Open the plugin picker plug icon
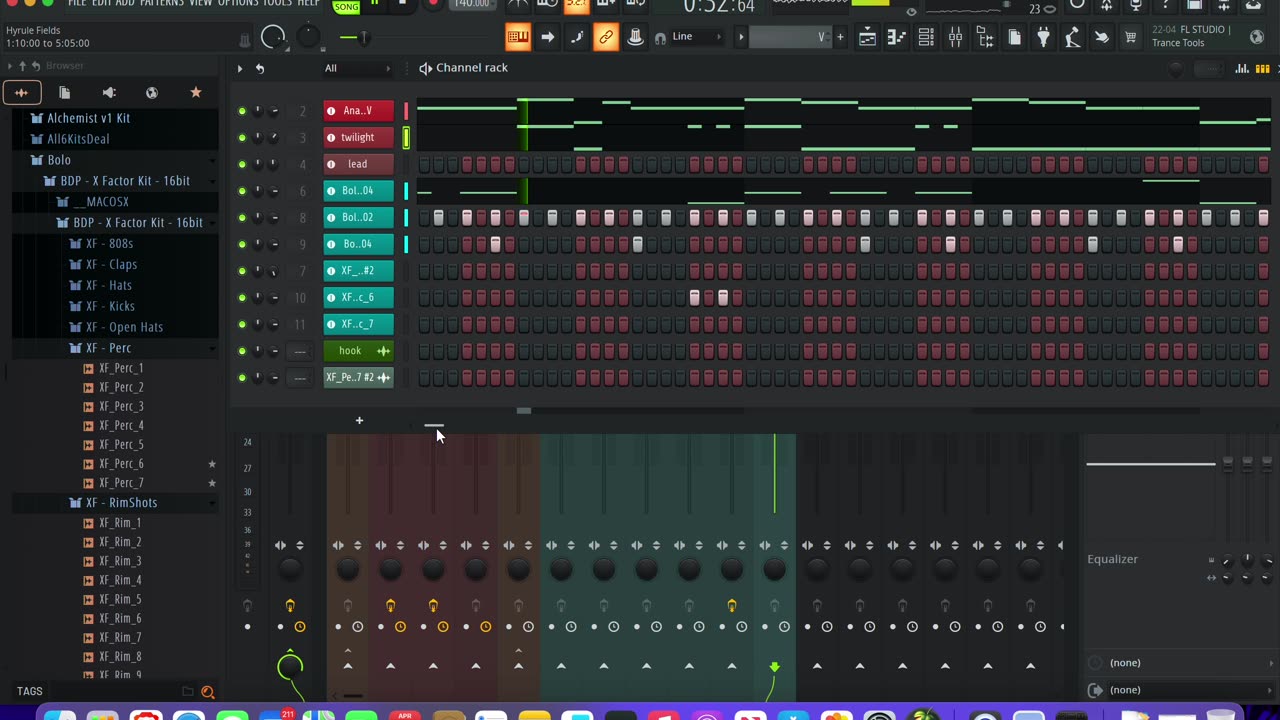Screen dimensions: 1280x720 pyautogui.click(x=1043, y=37)
